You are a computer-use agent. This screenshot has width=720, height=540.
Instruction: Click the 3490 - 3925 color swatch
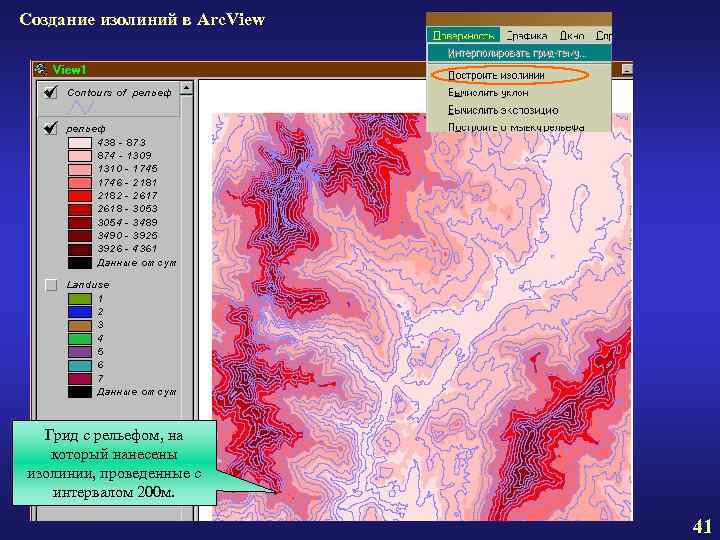(x=80, y=236)
